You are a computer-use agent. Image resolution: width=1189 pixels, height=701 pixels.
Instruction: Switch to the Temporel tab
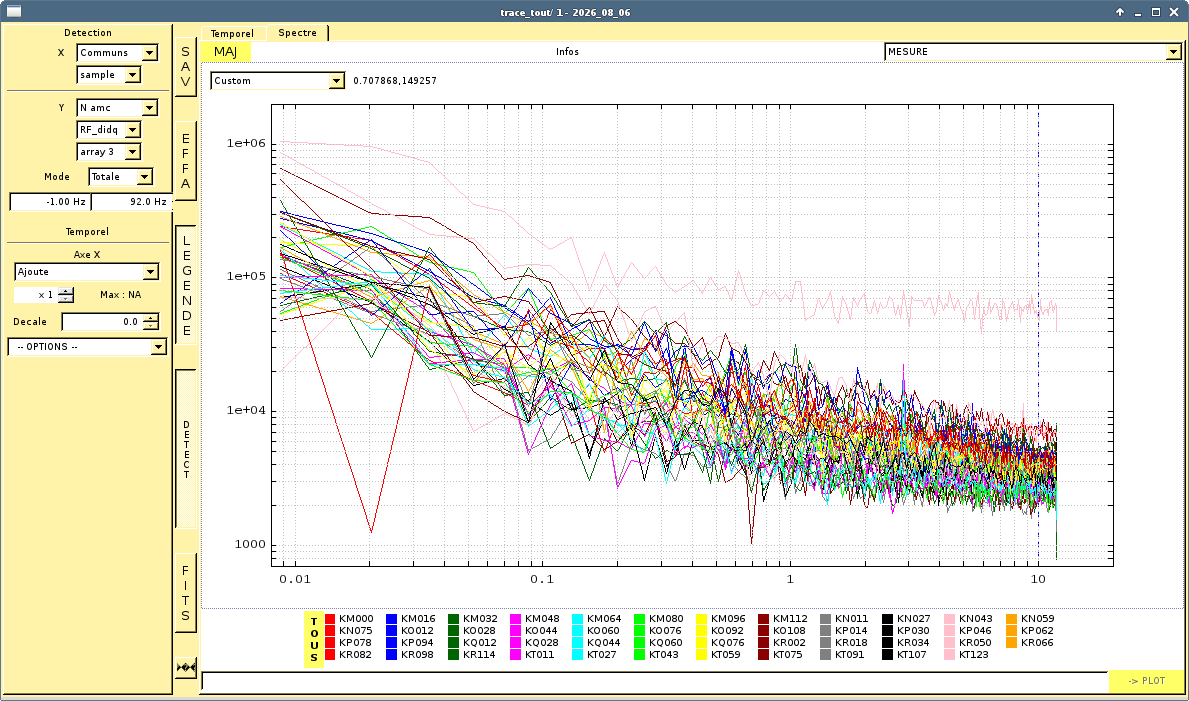234,33
